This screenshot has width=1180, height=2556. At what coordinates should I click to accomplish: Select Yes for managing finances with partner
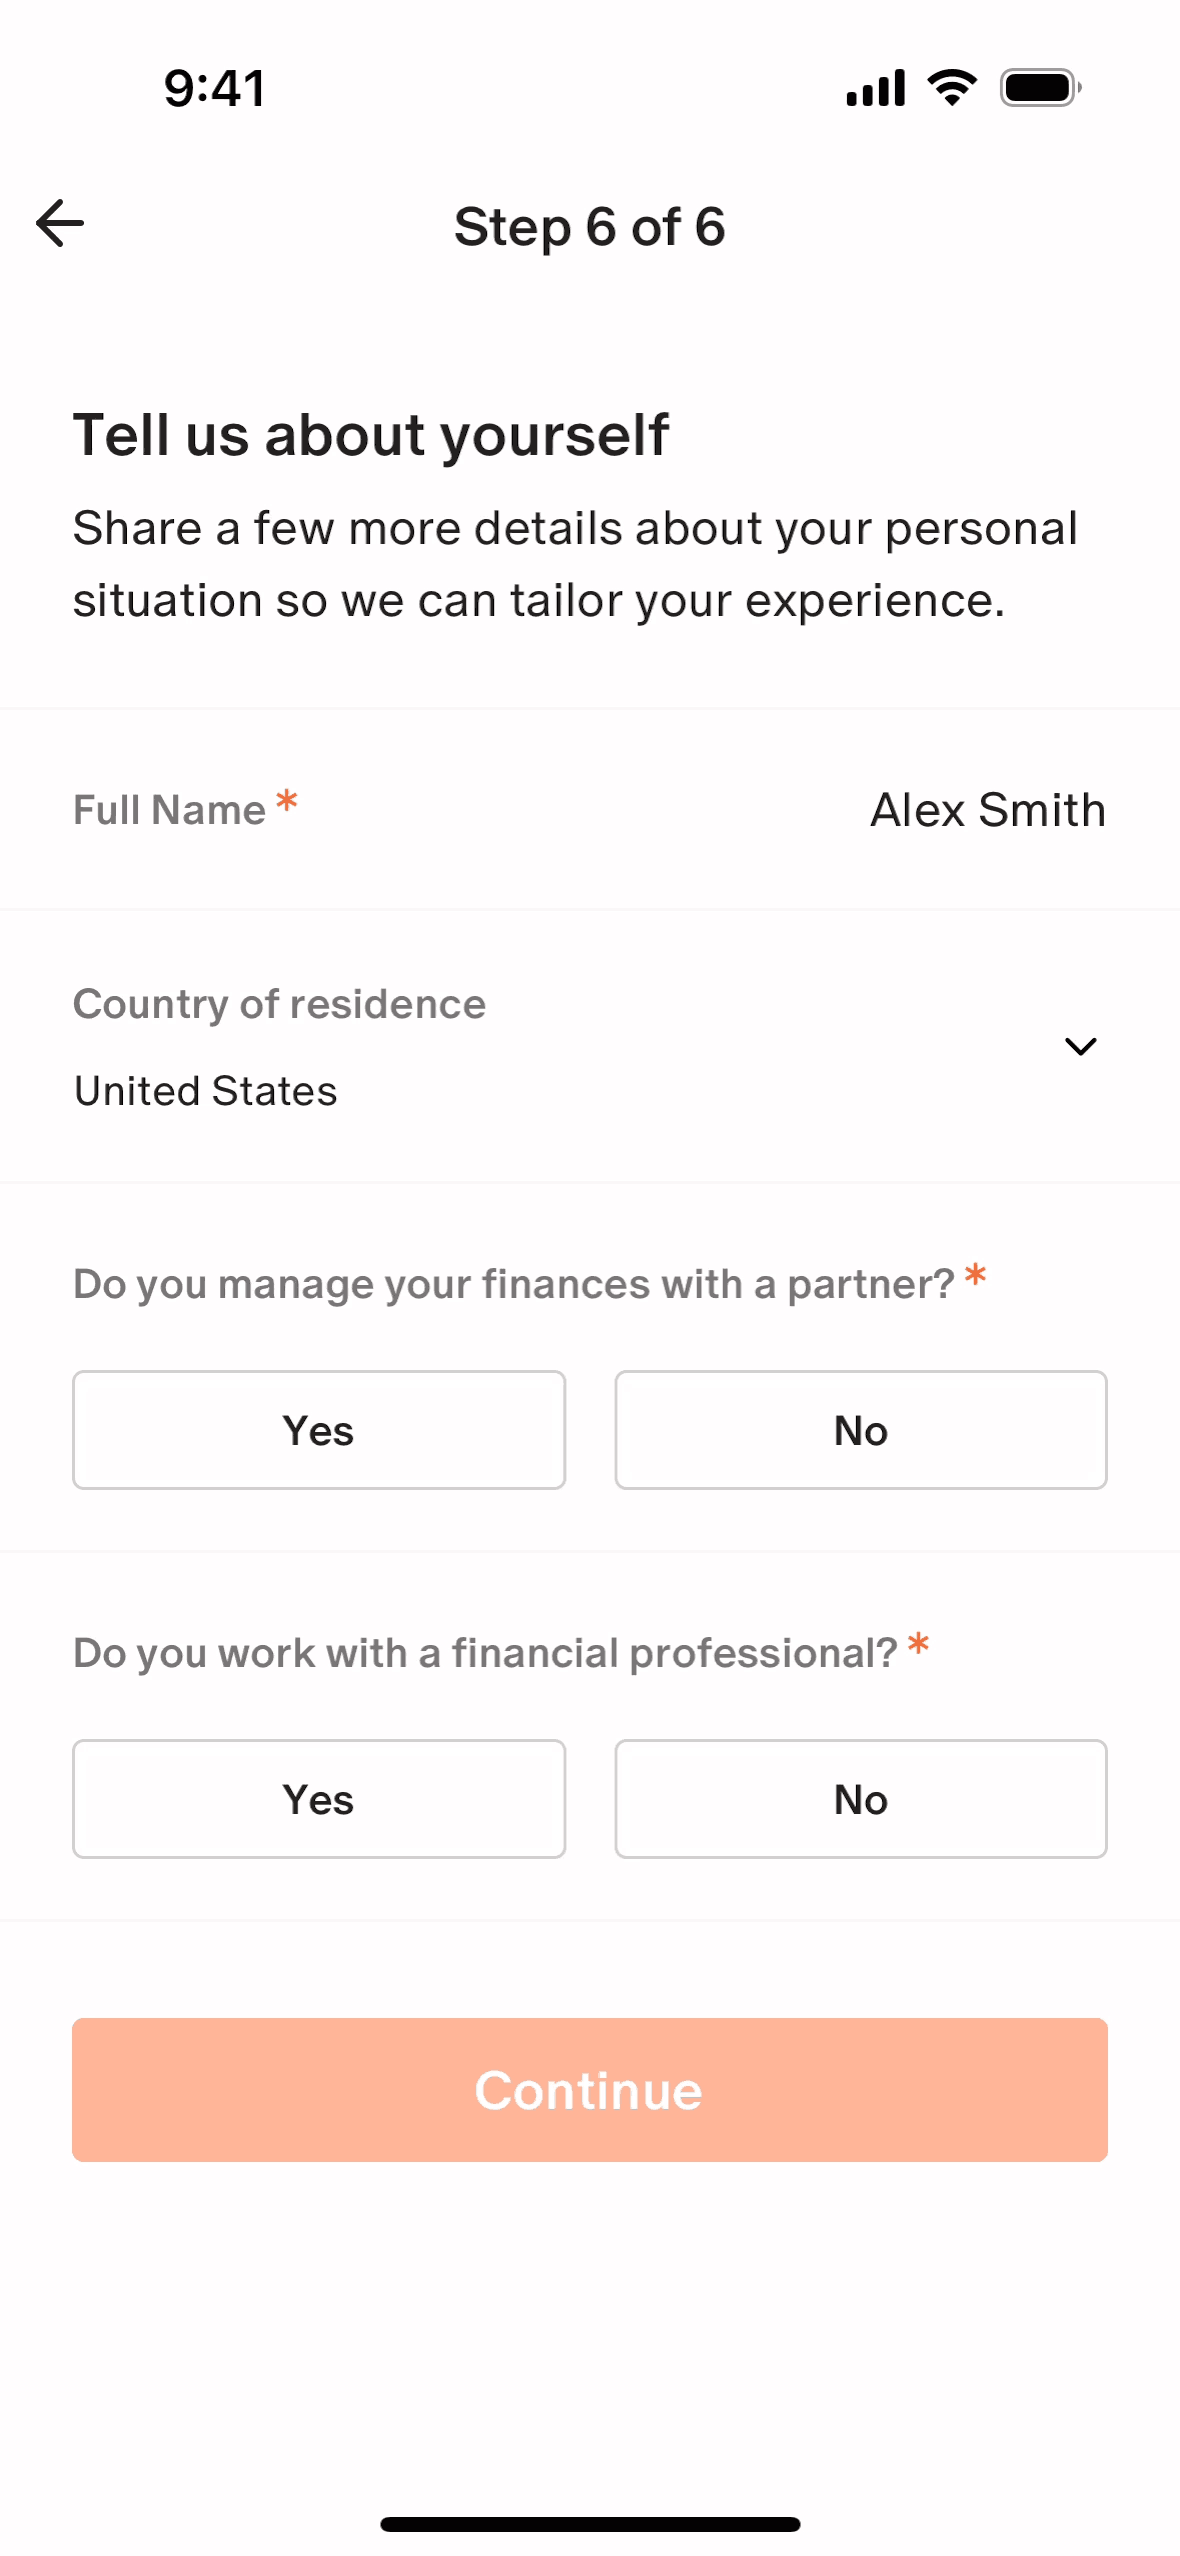319,1430
